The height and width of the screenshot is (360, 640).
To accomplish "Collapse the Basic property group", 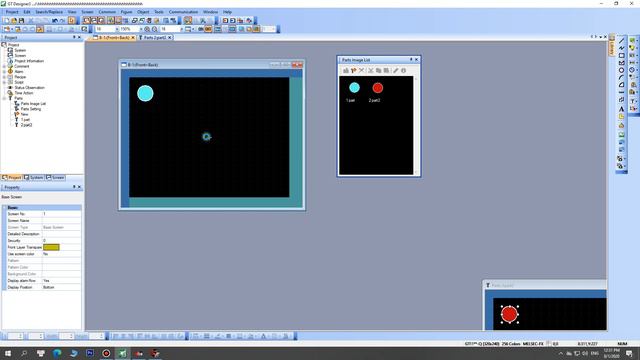I will [4, 208].
